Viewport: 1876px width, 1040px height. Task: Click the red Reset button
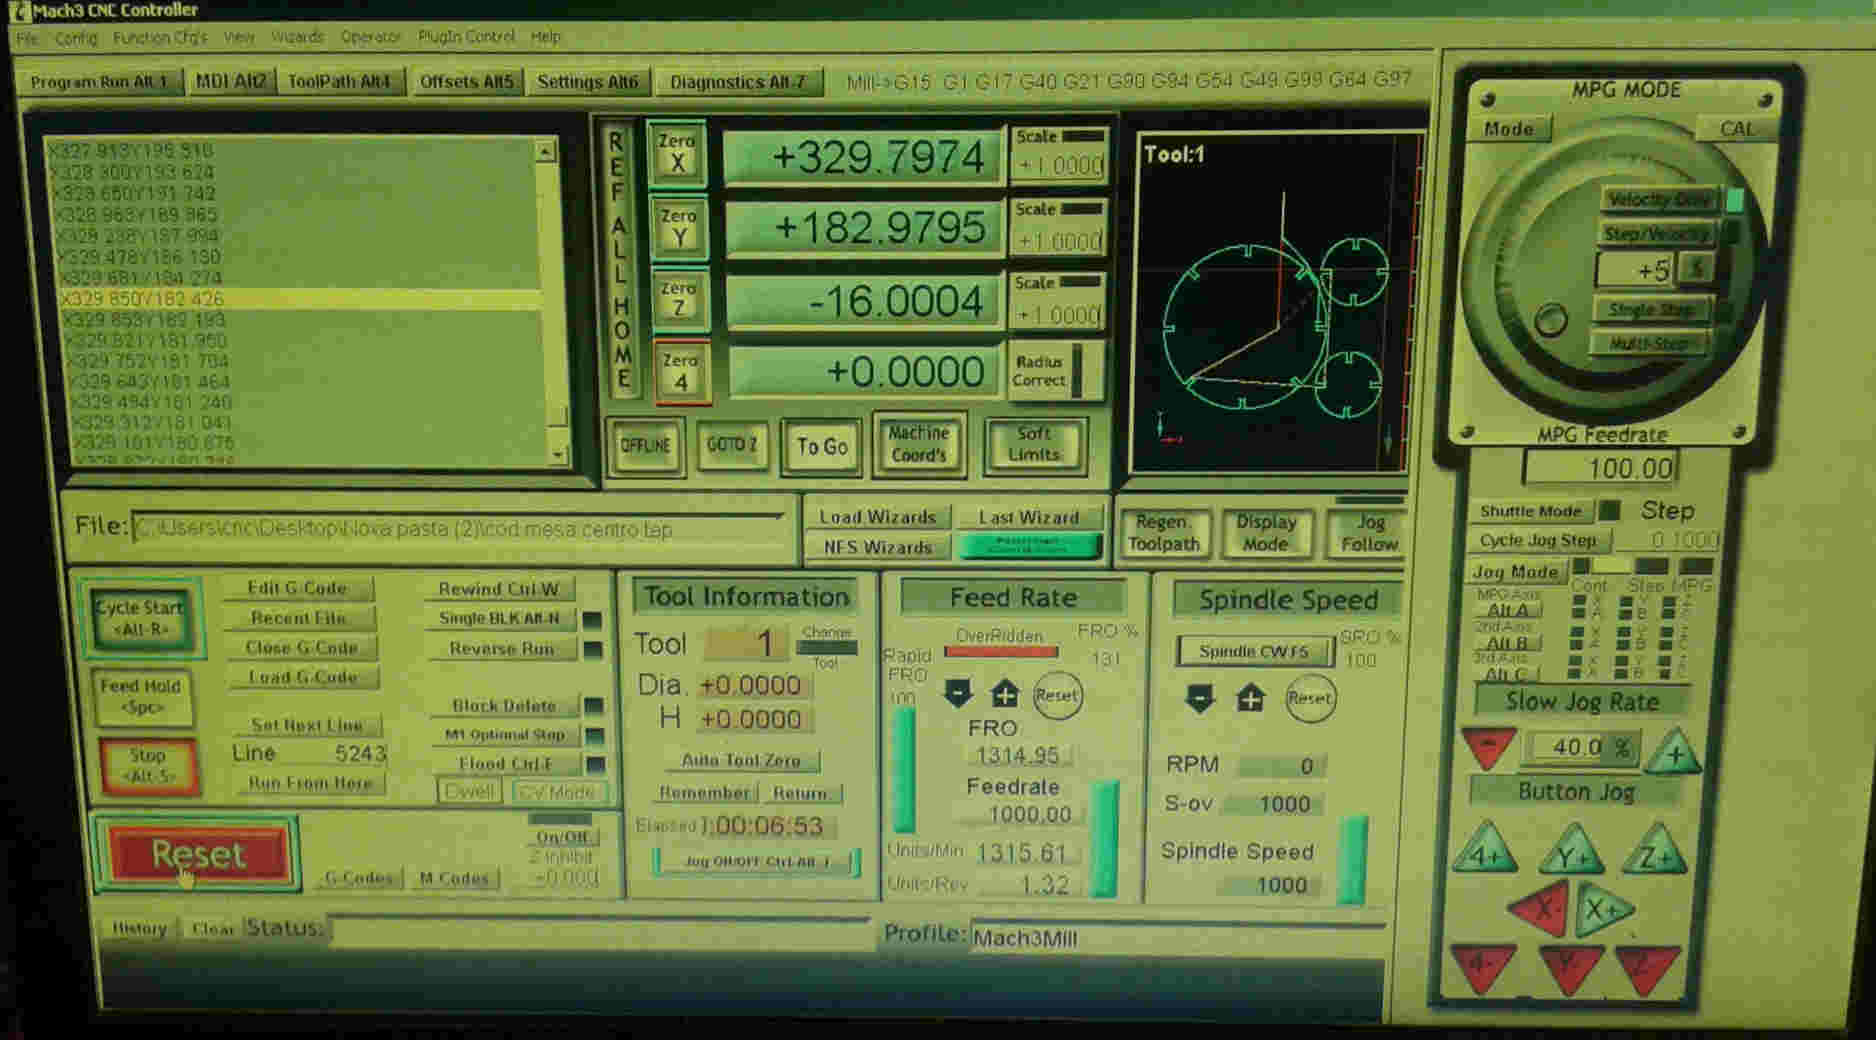click(197, 853)
